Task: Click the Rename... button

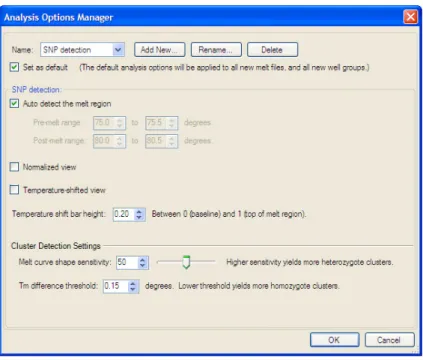Action: 216,50
